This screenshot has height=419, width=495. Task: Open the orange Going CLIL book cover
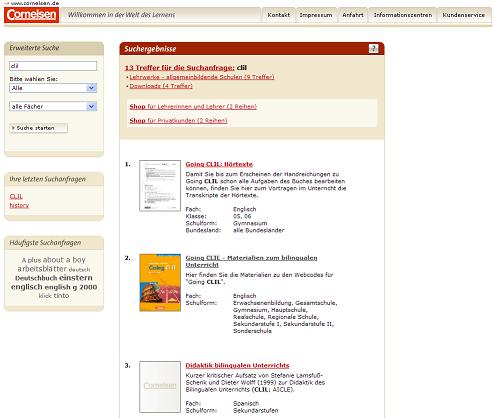click(x=160, y=283)
